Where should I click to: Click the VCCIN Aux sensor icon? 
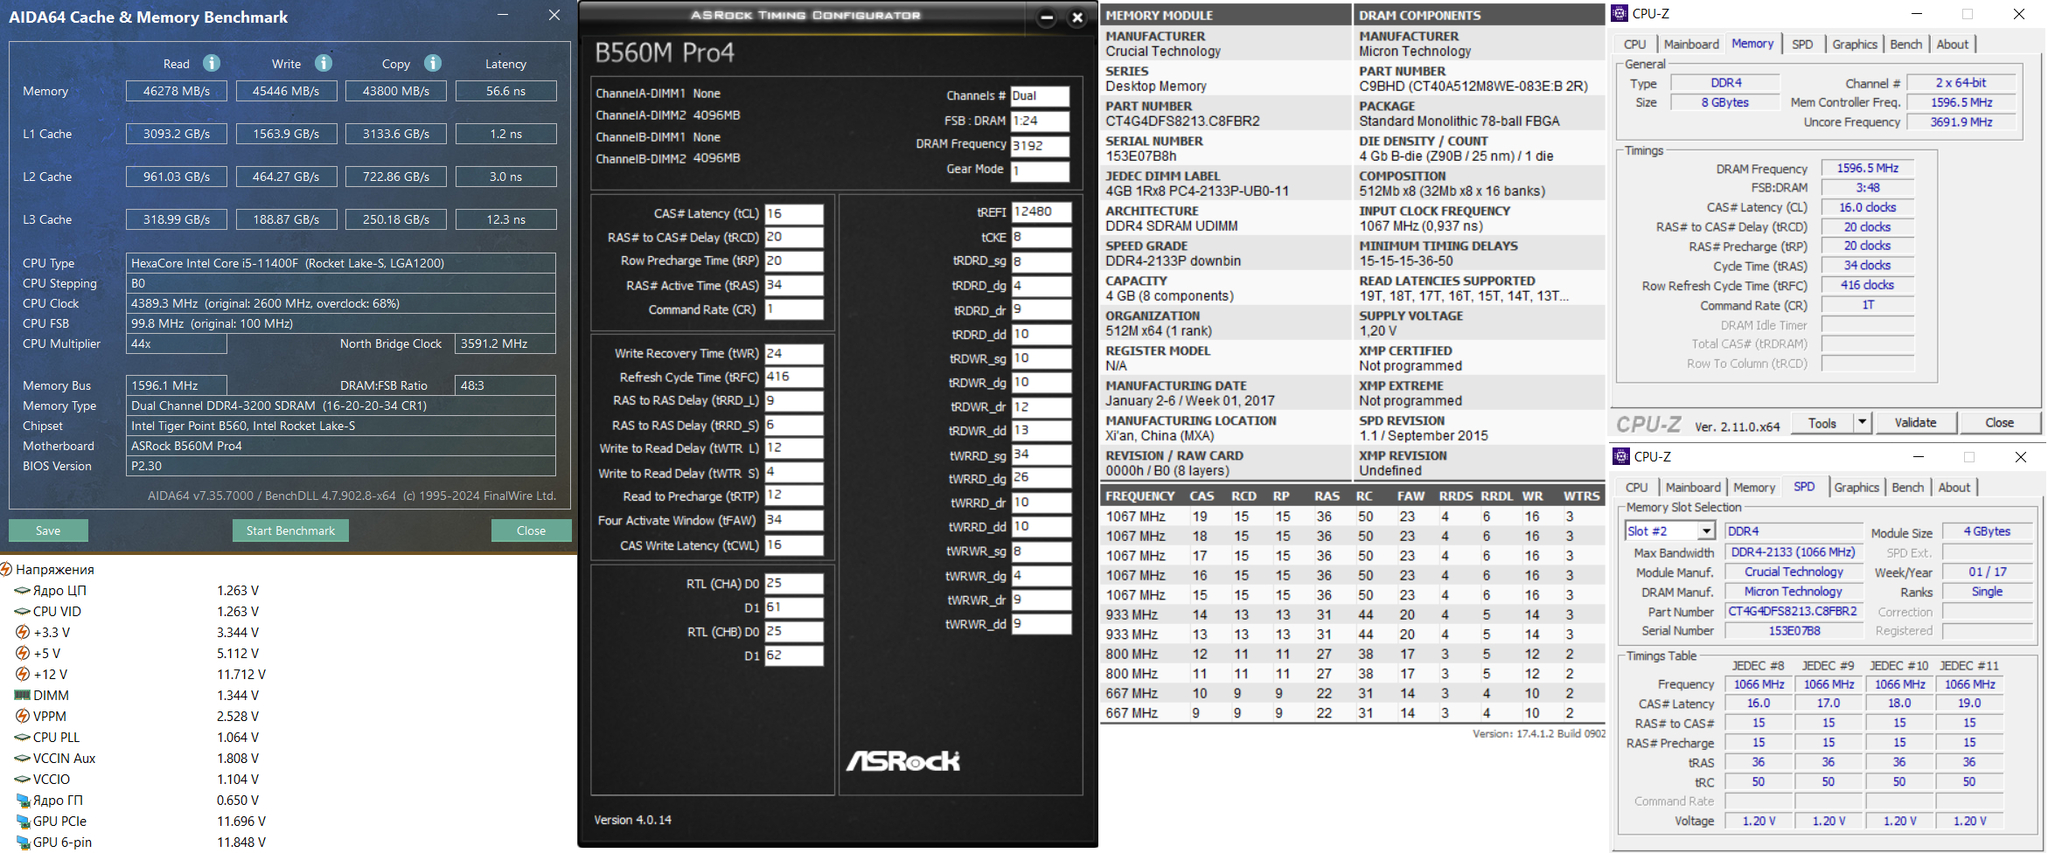pos(22,758)
